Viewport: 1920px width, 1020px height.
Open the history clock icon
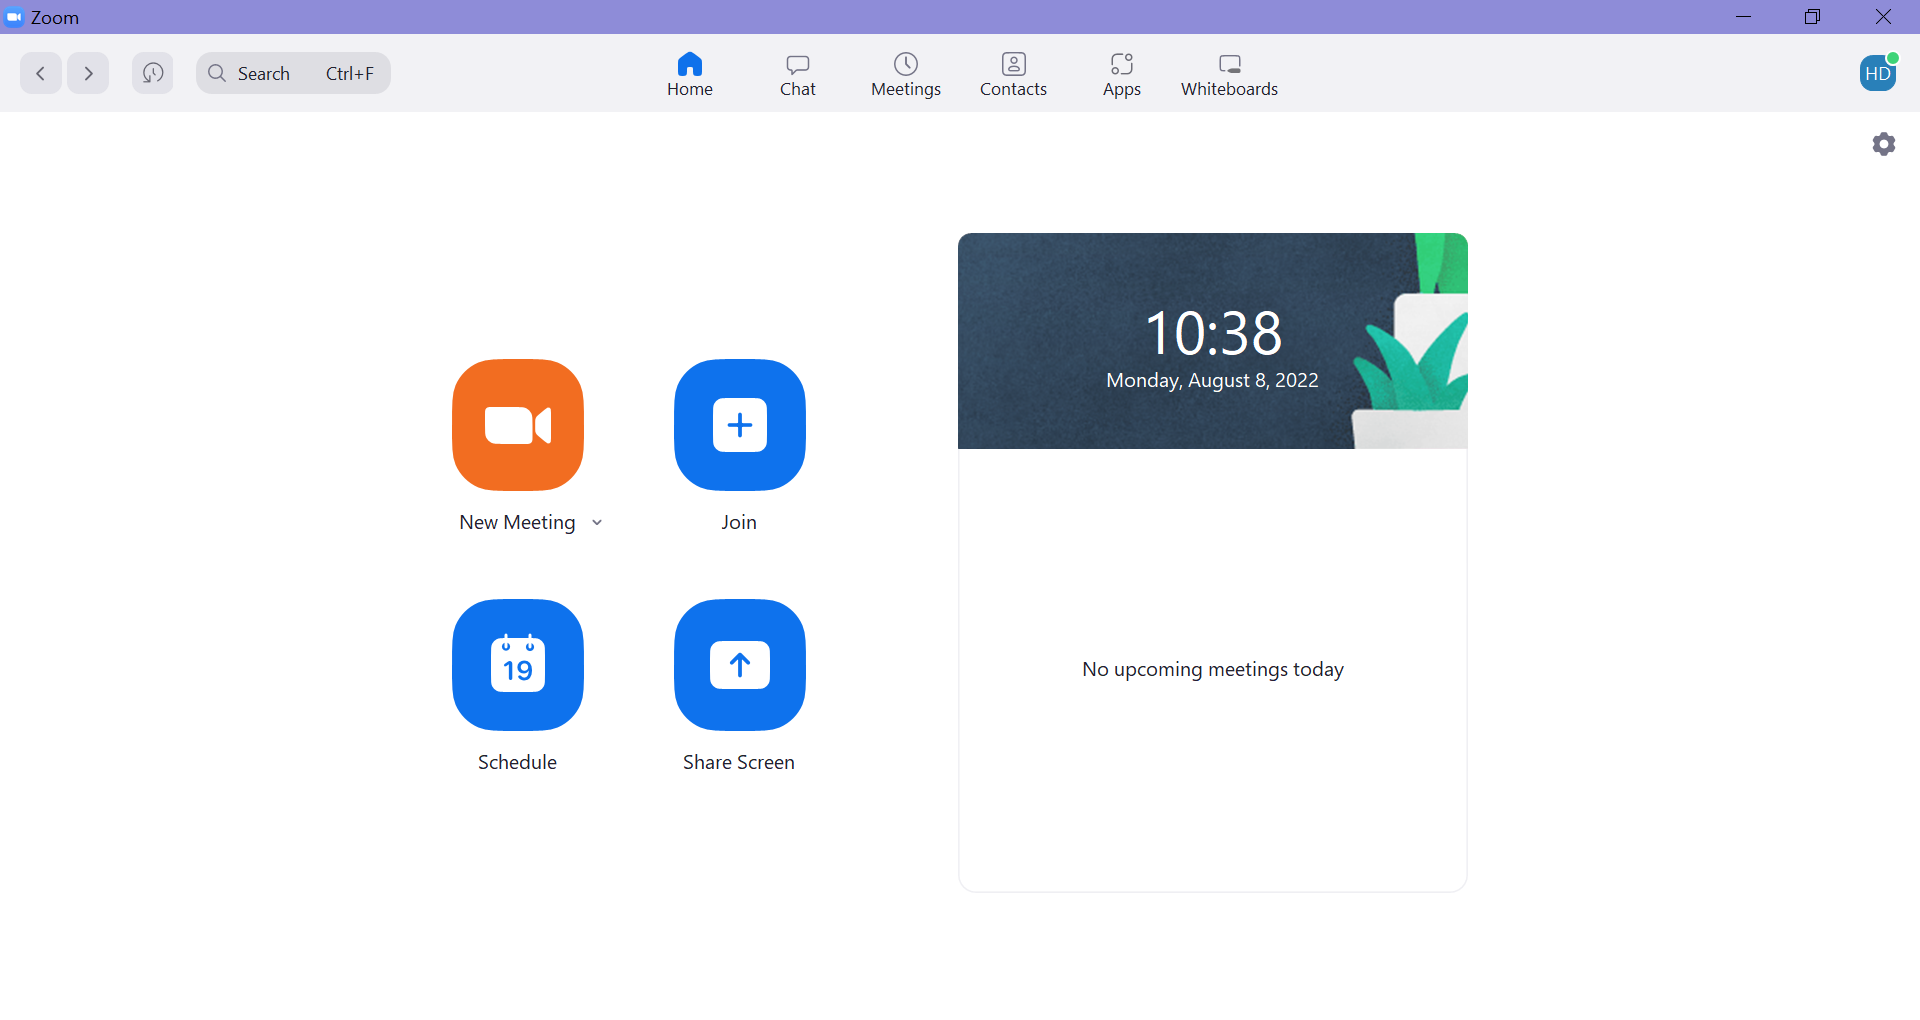click(153, 73)
